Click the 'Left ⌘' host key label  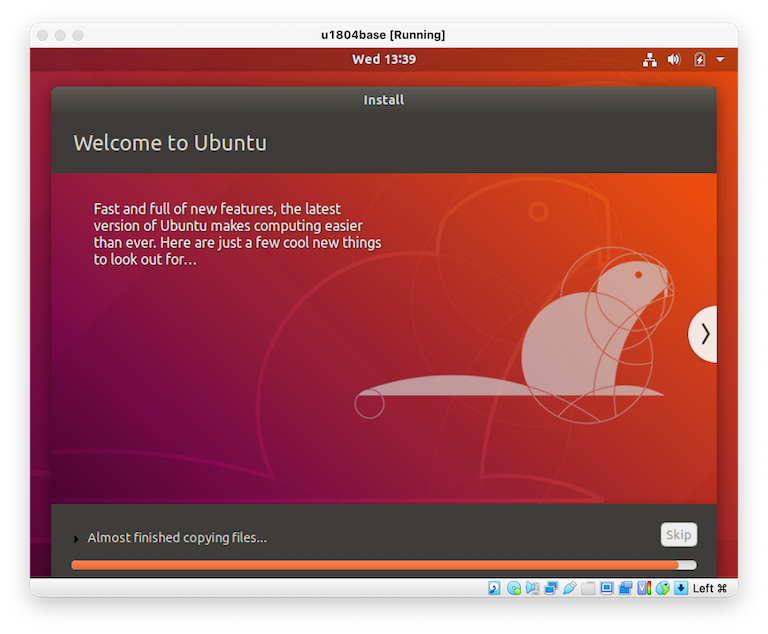[x=710, y=588]
